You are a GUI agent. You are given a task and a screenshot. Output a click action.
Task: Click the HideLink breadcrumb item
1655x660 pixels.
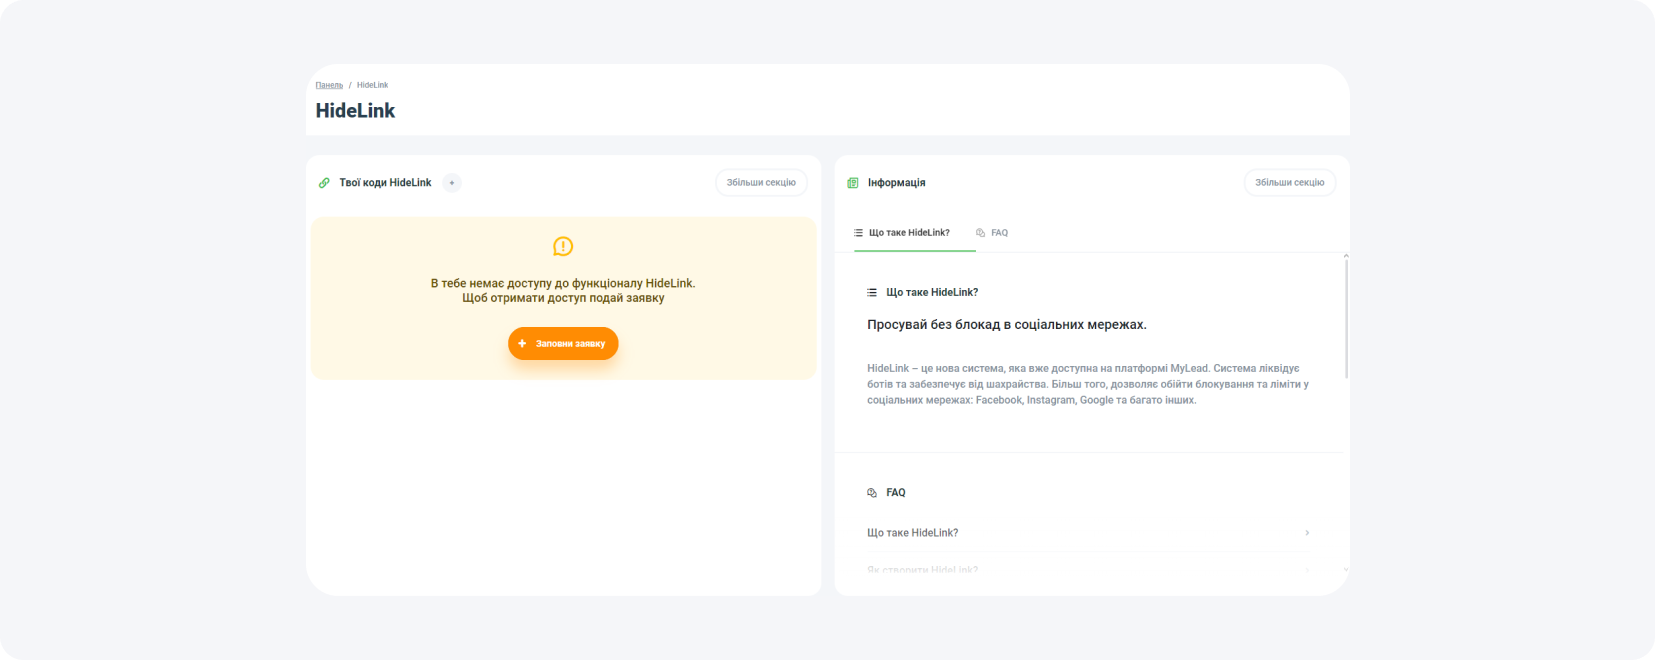372,85
